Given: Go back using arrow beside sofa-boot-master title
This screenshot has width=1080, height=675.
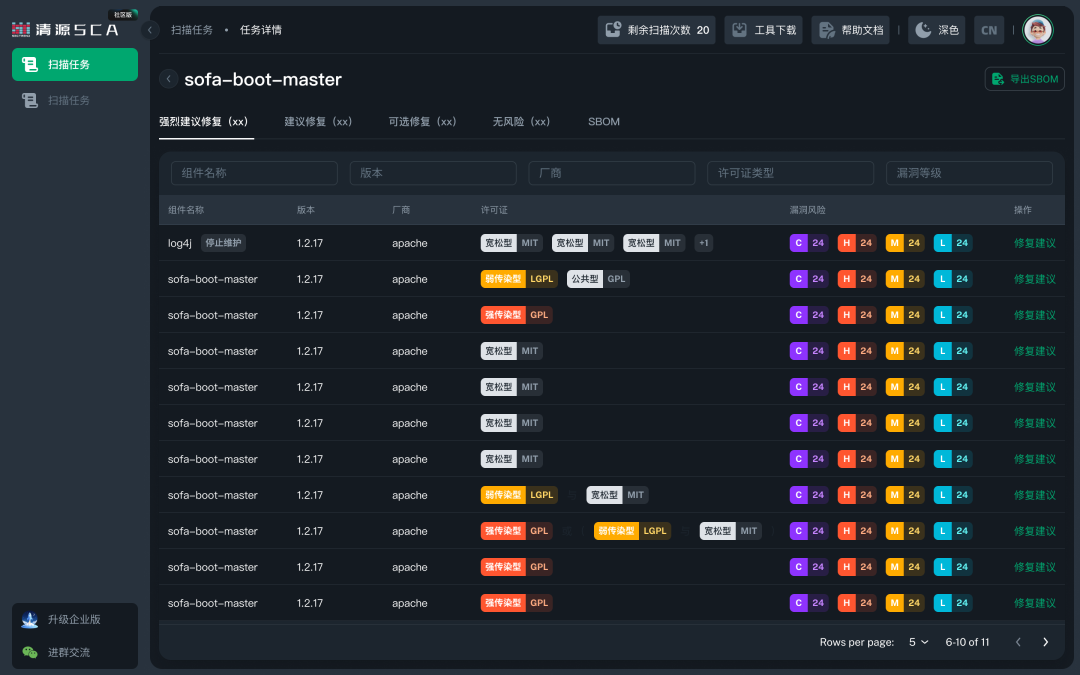Looking at the screenshot, I should [168, 79].
